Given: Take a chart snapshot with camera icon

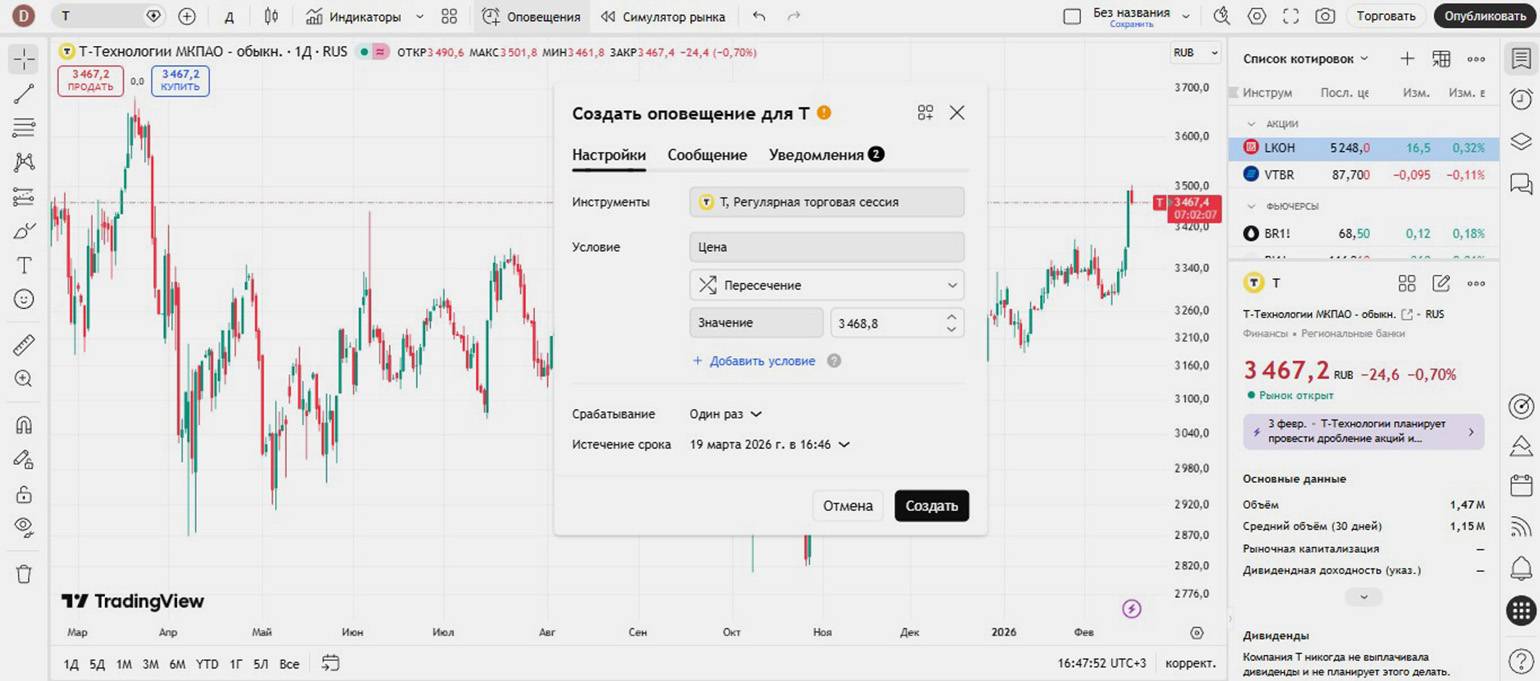Looking at the screenshot, I should point(1325,16).
